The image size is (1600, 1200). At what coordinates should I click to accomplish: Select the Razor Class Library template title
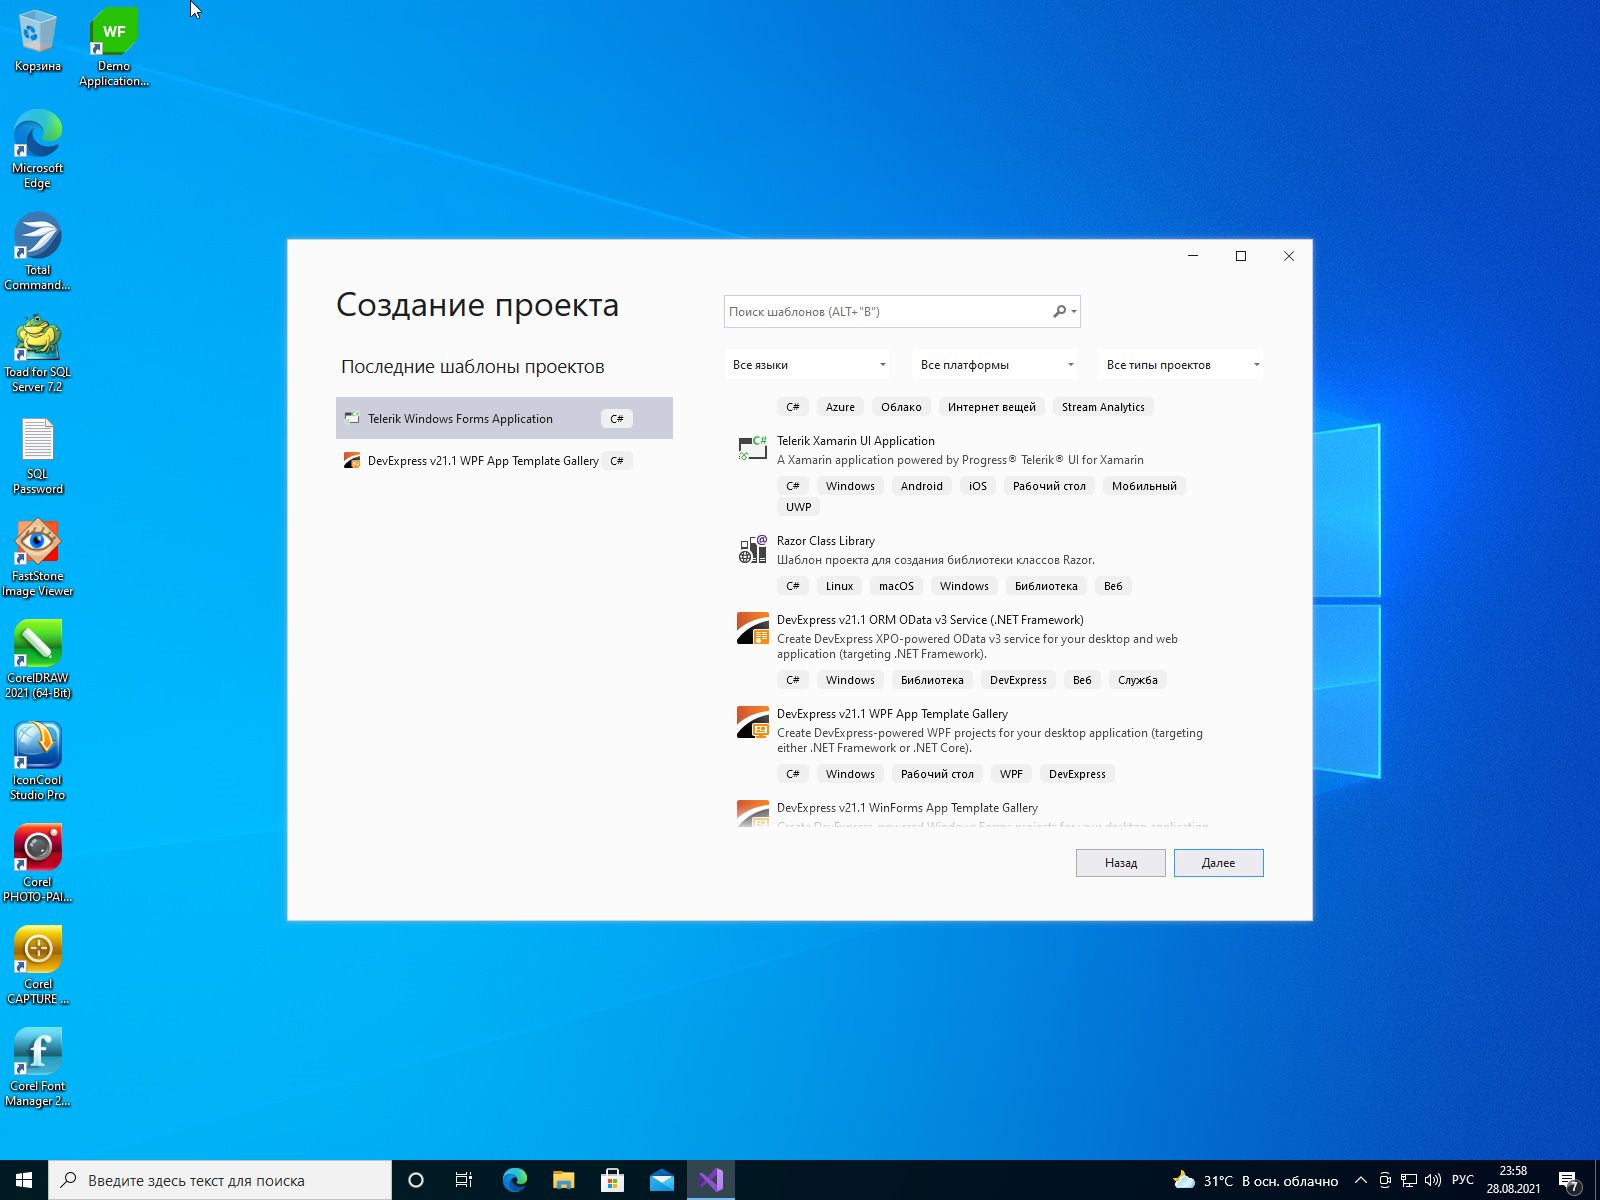(x=825, y=541)
